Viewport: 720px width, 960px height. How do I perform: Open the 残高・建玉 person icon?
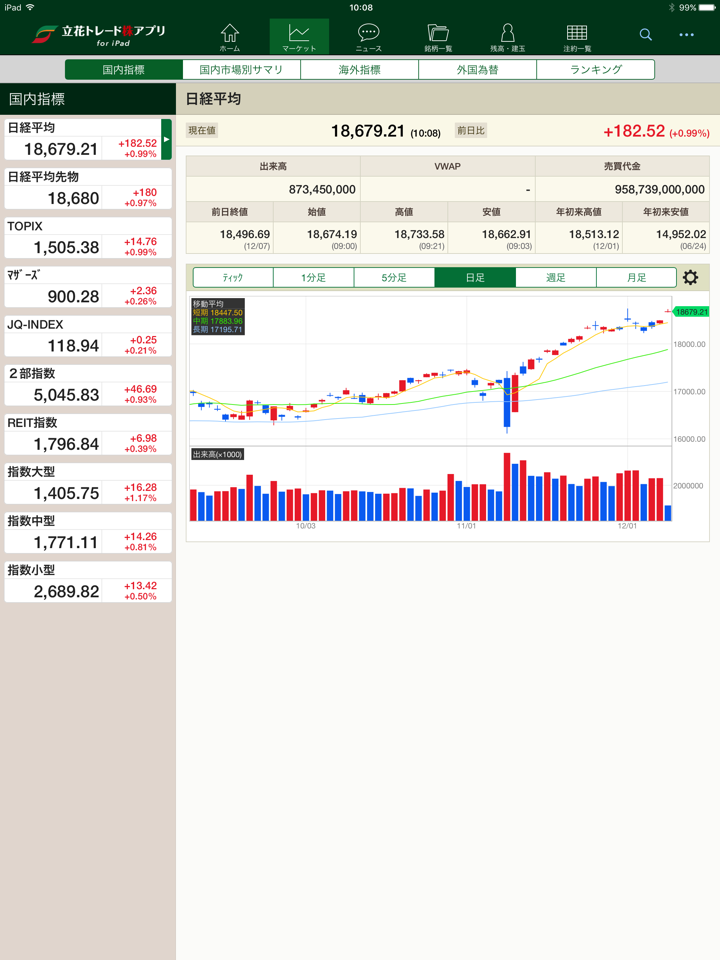coord(508,37)
